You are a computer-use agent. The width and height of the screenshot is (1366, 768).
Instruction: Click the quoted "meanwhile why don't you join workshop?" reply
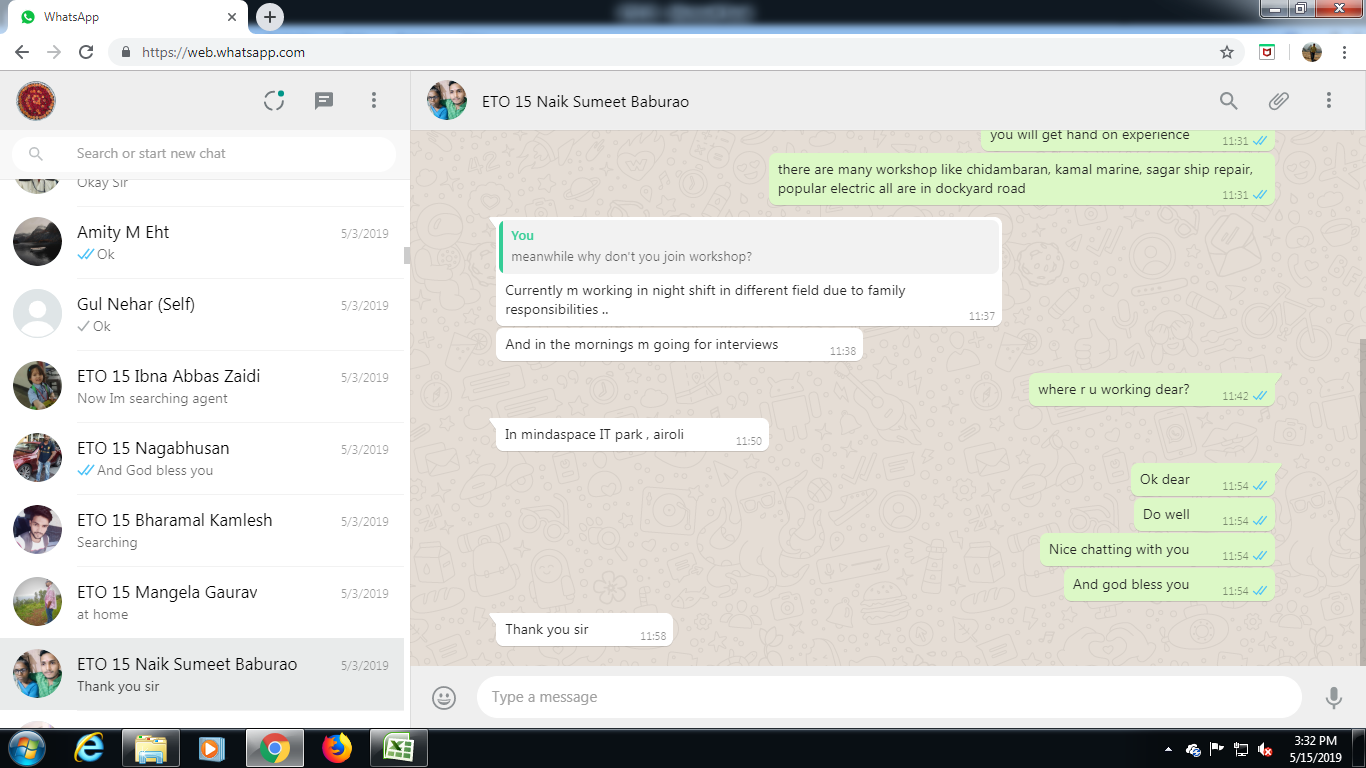click(x=748, y=247)
